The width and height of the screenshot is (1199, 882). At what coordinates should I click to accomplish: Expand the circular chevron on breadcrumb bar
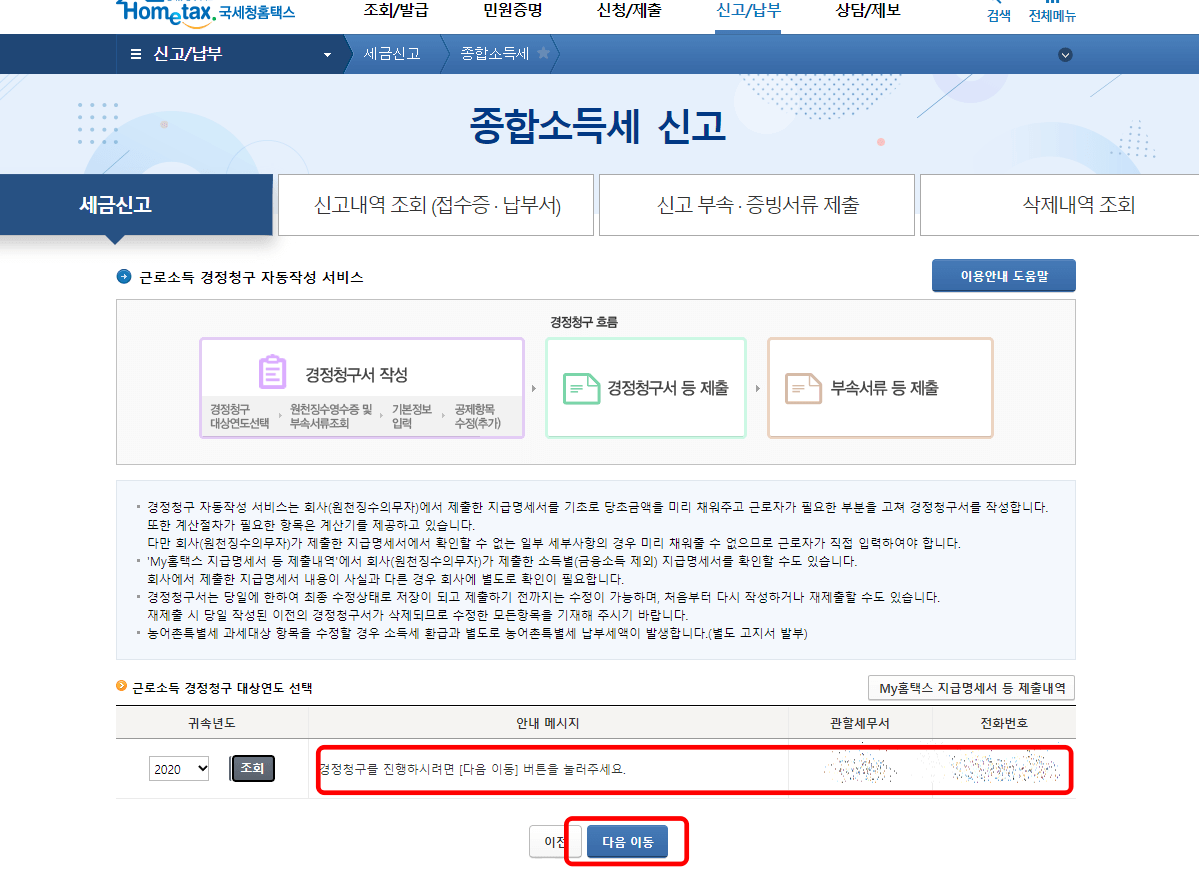point(1065,56)
